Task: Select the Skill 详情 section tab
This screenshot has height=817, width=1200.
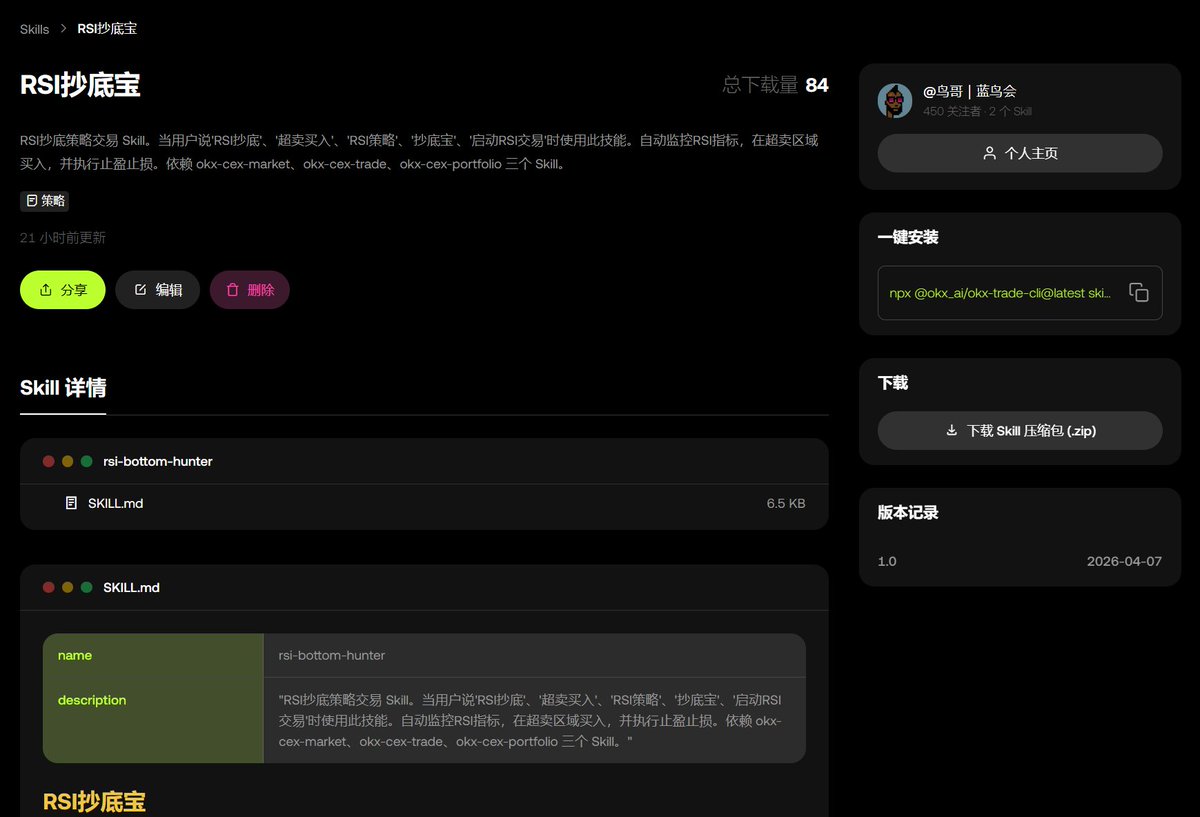Action: click(x=62, y=389)
